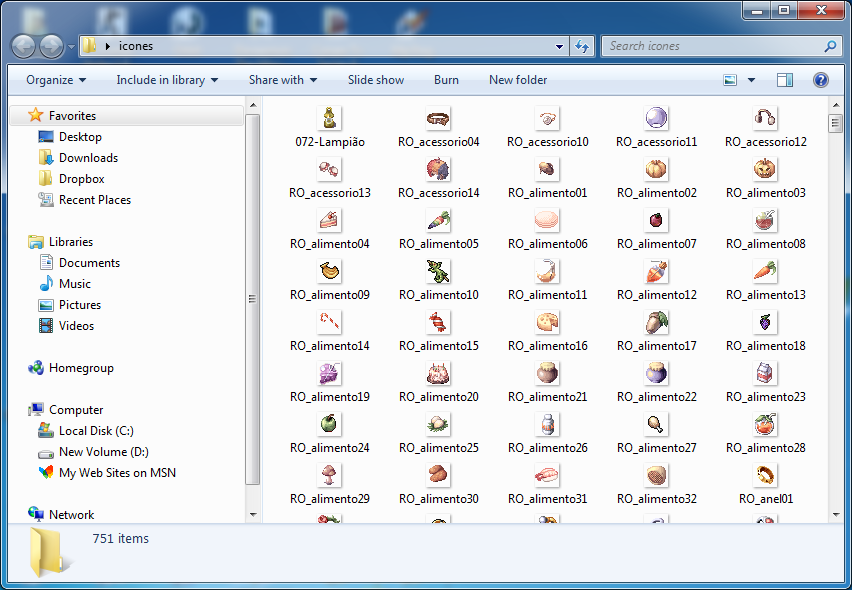852x590 pixels.
Task: Click the Forward navigation arrow
Action: pyautogui.click(x=52, y=46)
